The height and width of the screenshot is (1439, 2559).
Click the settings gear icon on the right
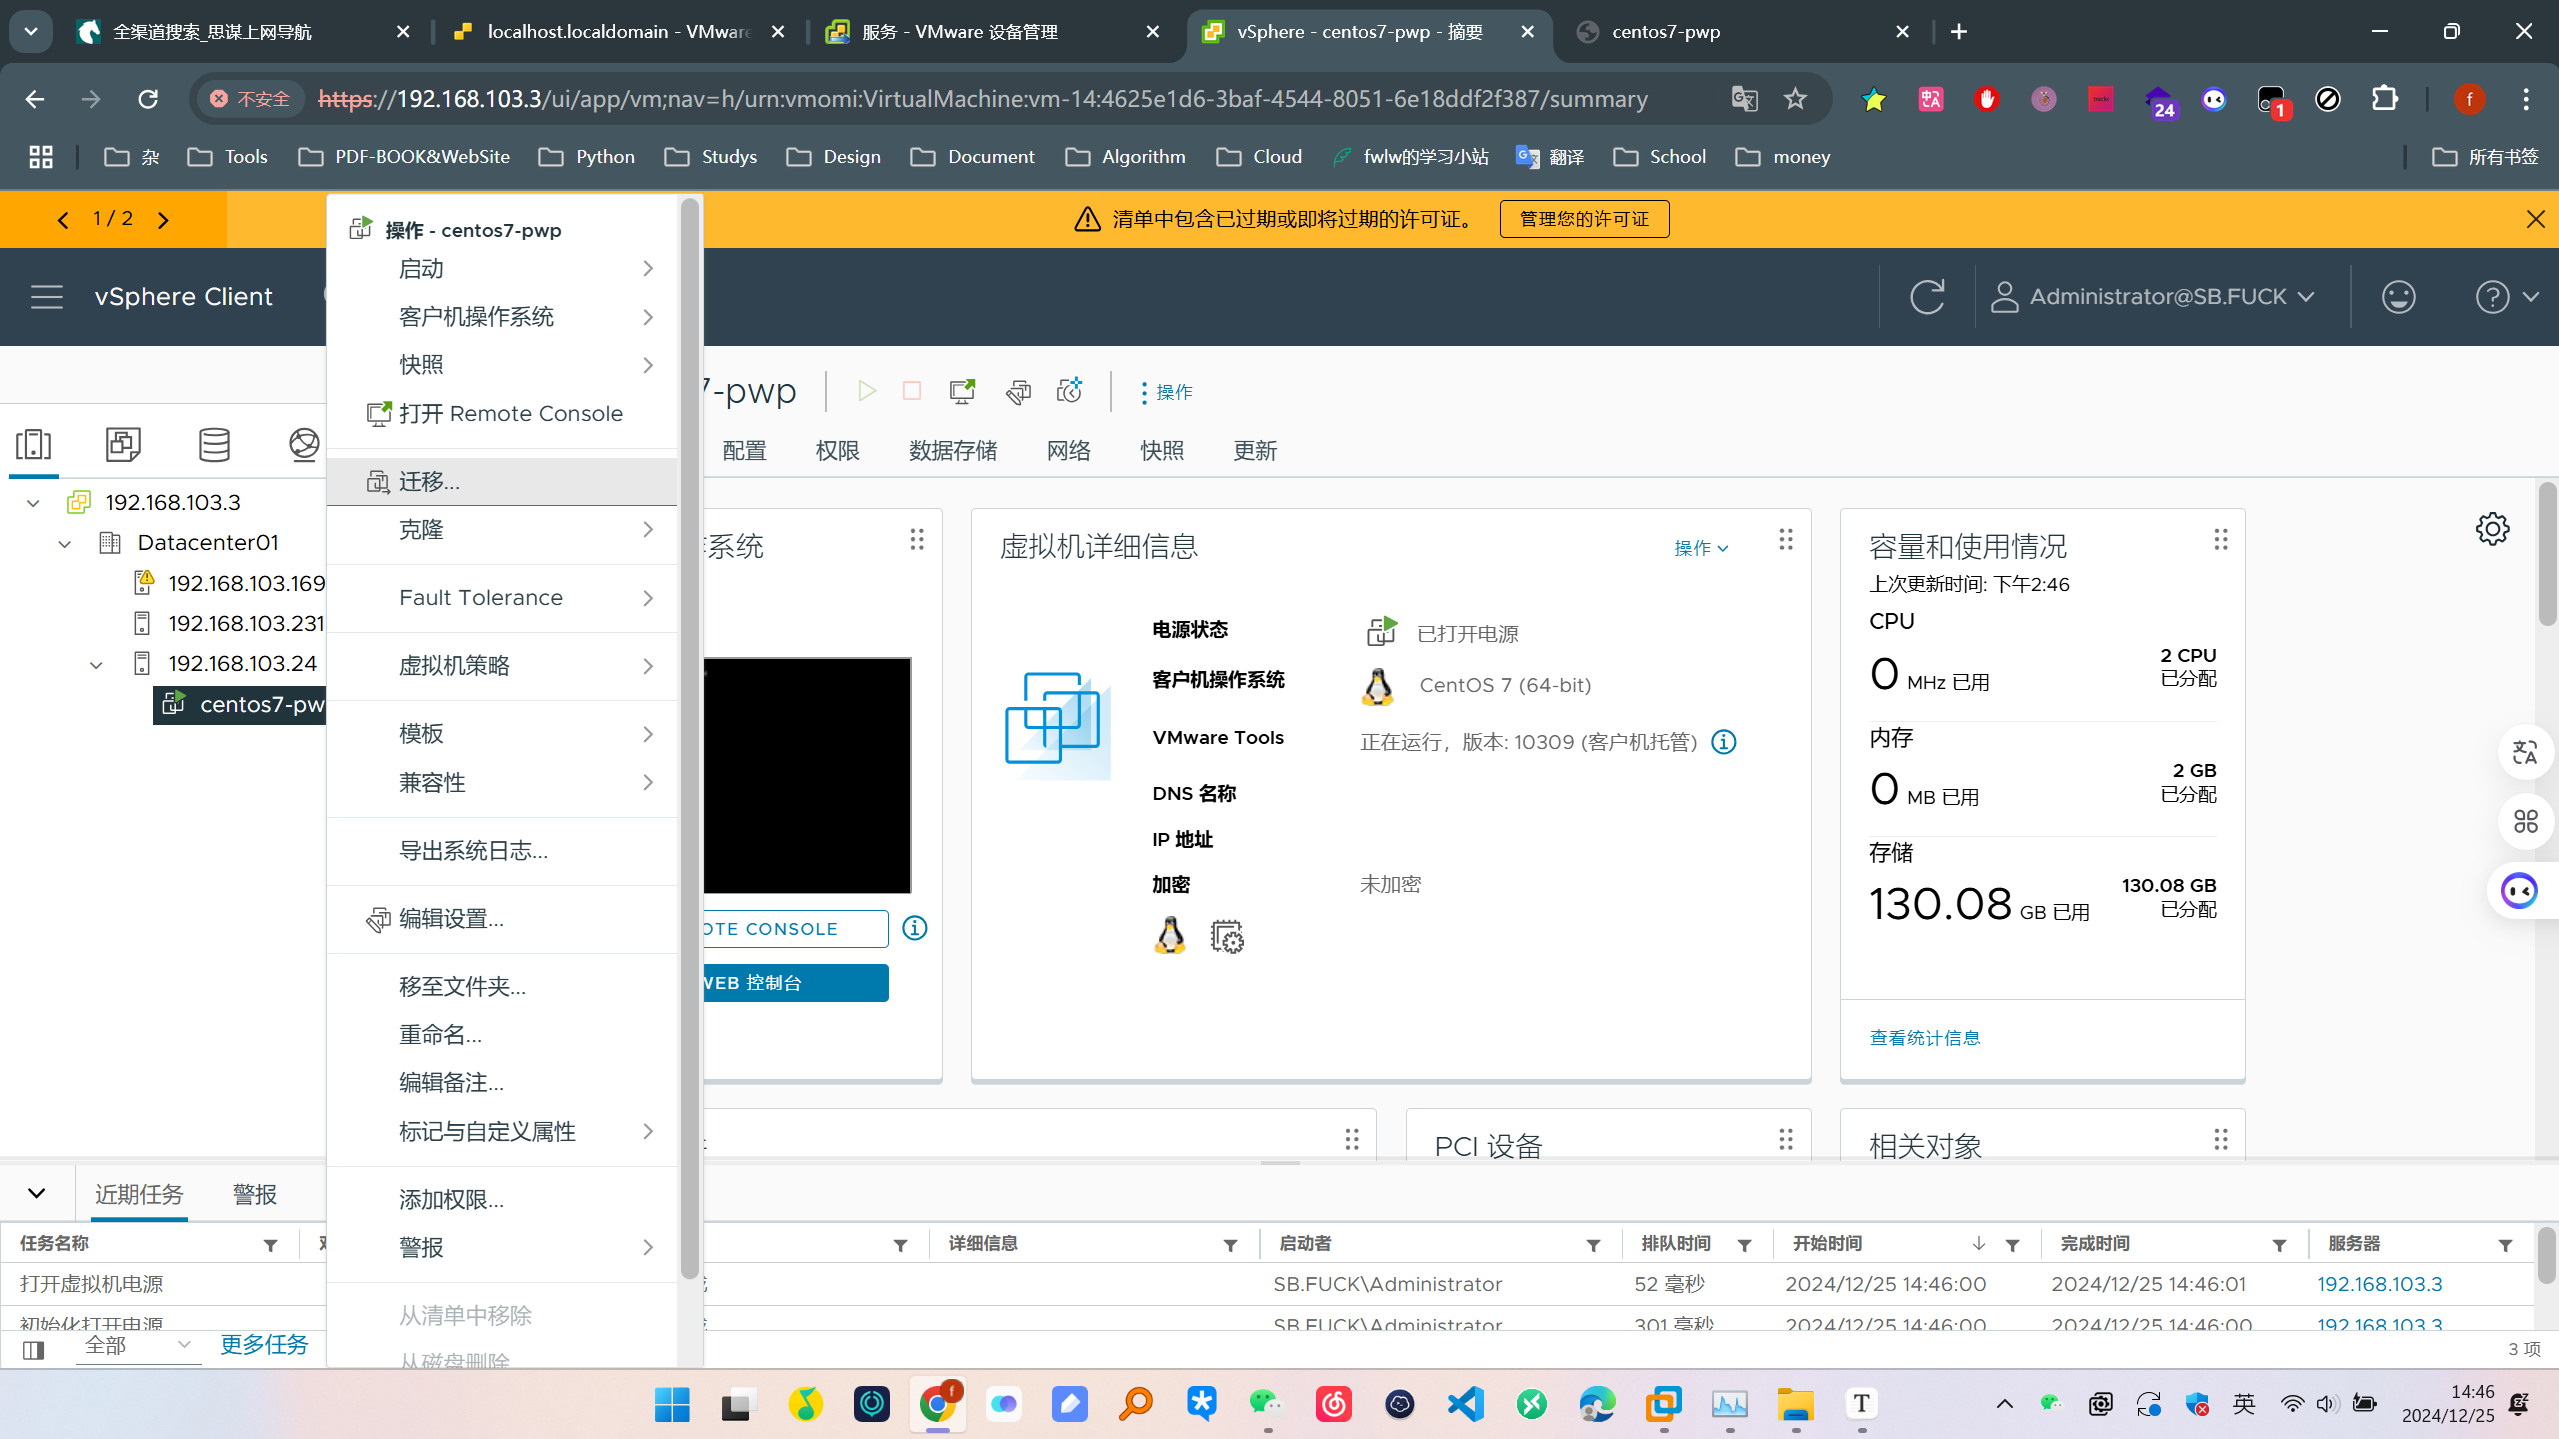point(2492,529)
